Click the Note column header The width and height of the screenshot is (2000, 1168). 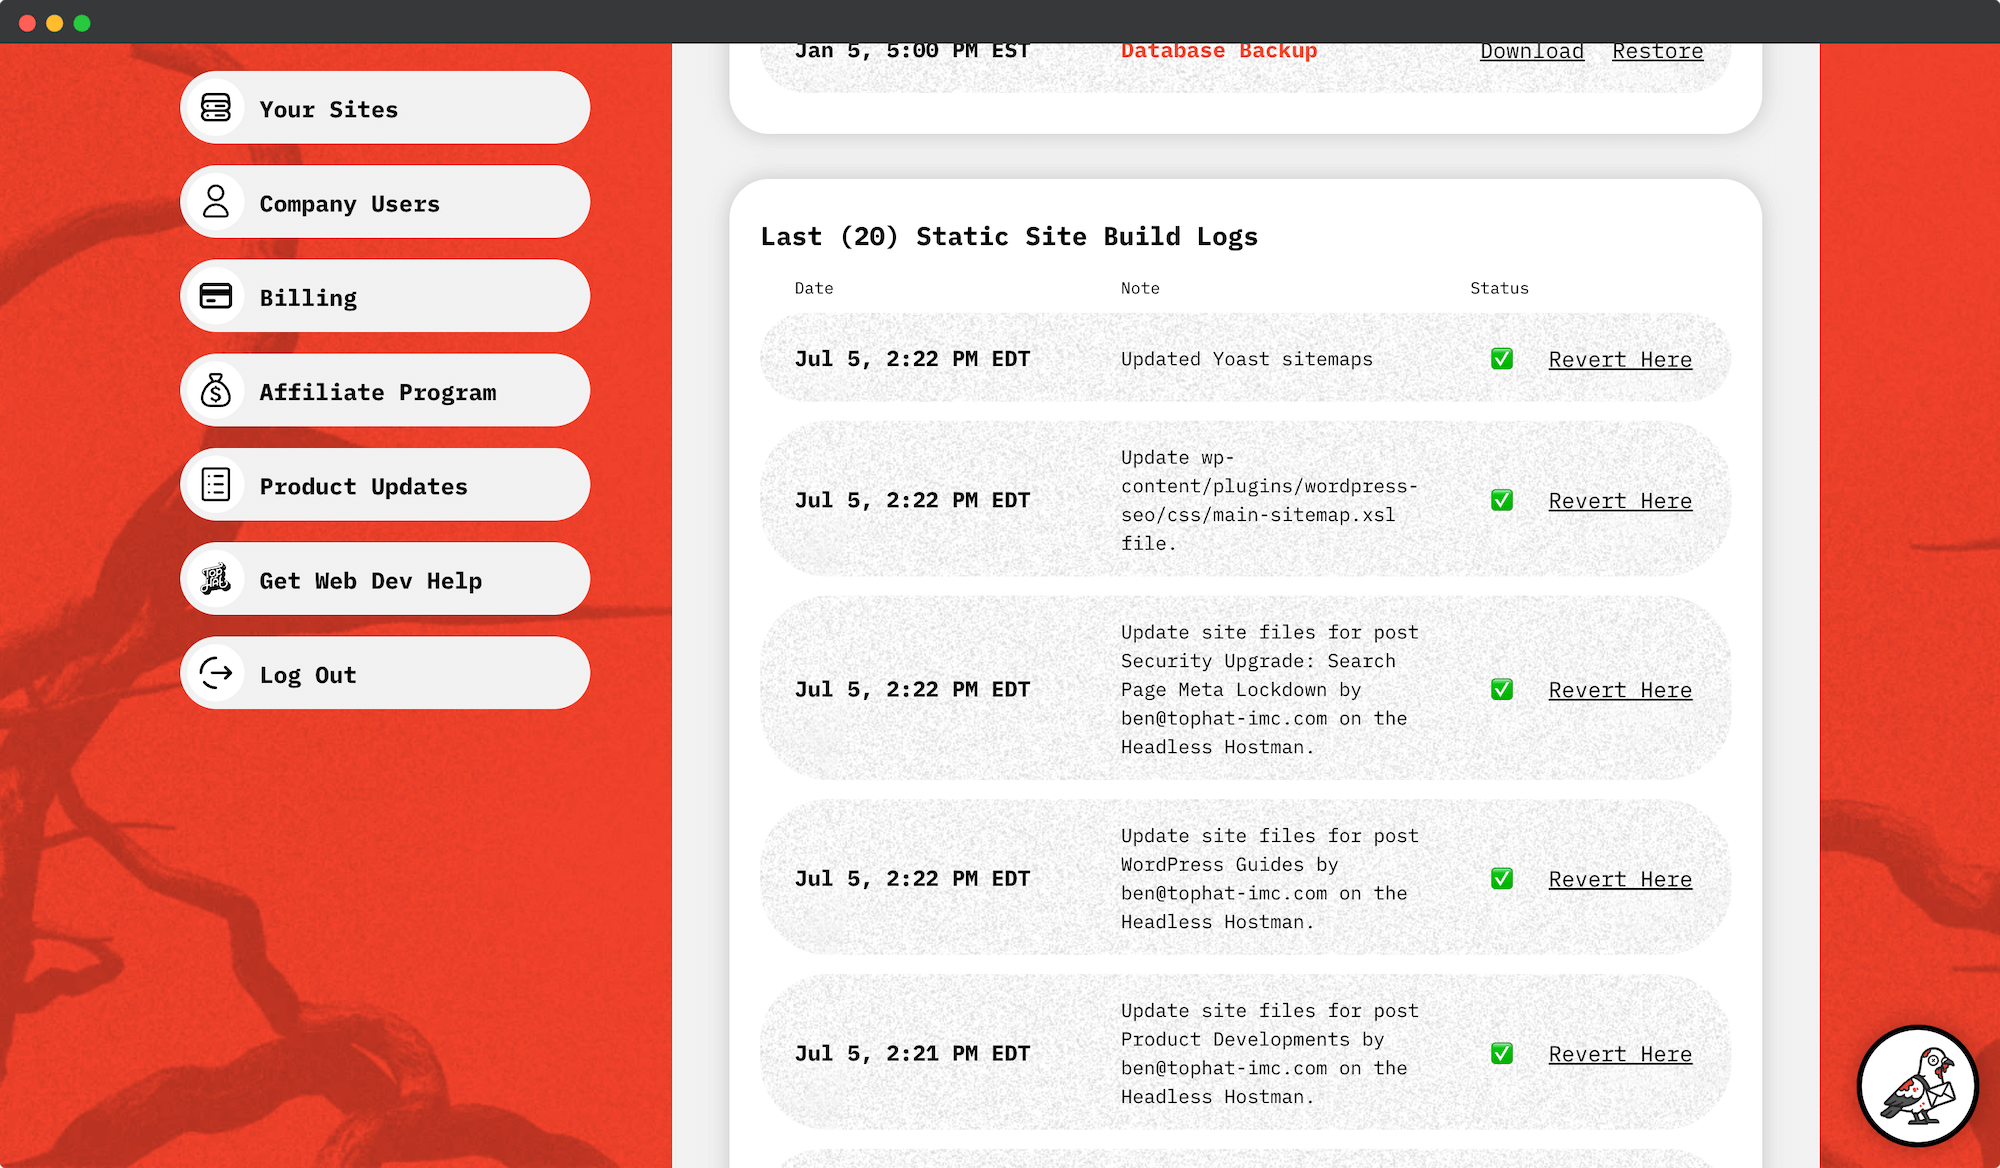pos(1140,288)
